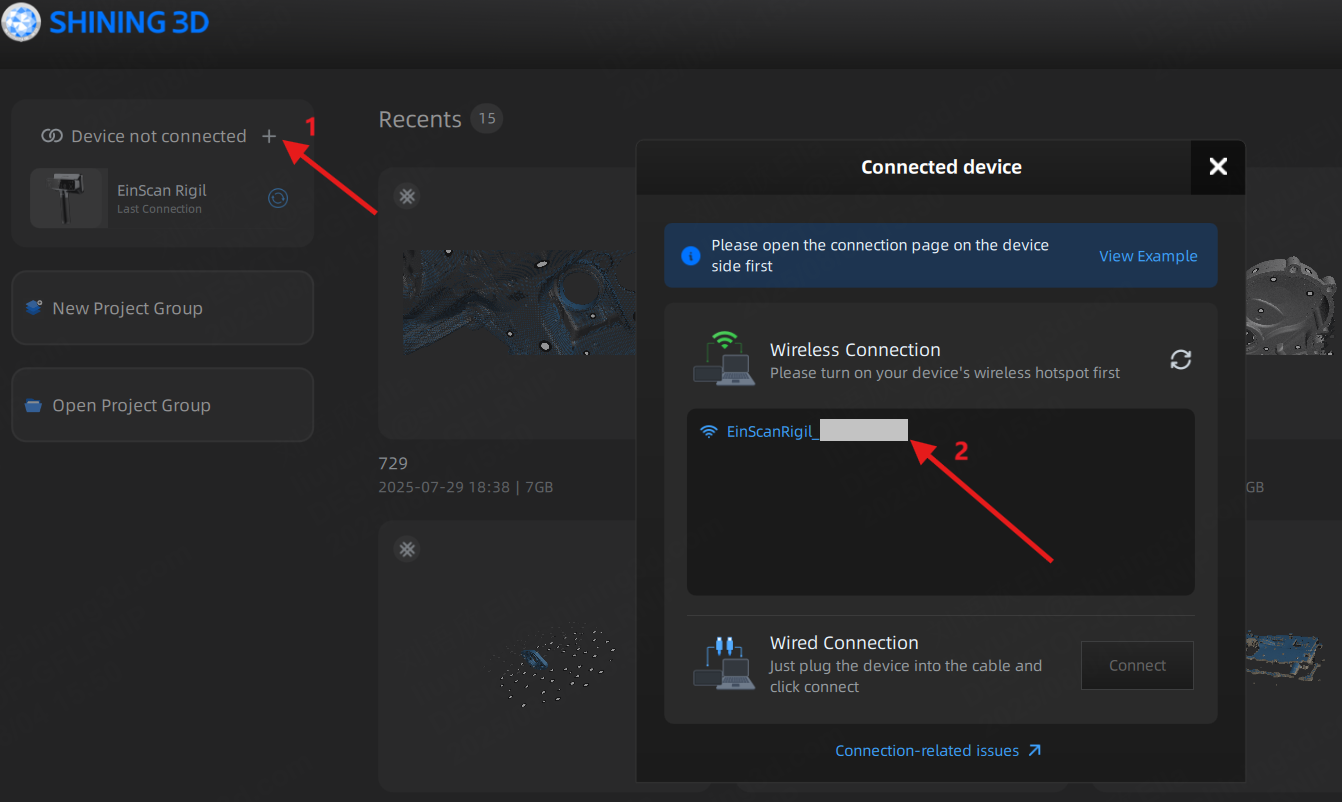The width and height of the screenshot is (1342, 802).
Task: Click the info icon in blue banner
Action: (690, 256)
